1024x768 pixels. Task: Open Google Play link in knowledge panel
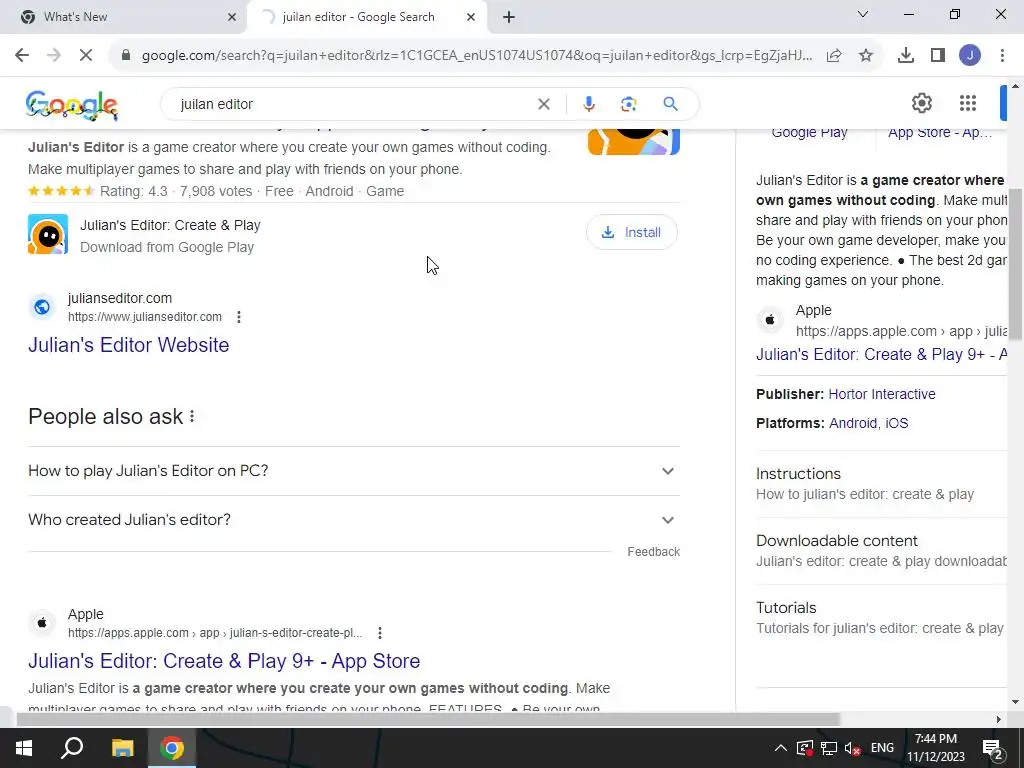pos(809,133)
